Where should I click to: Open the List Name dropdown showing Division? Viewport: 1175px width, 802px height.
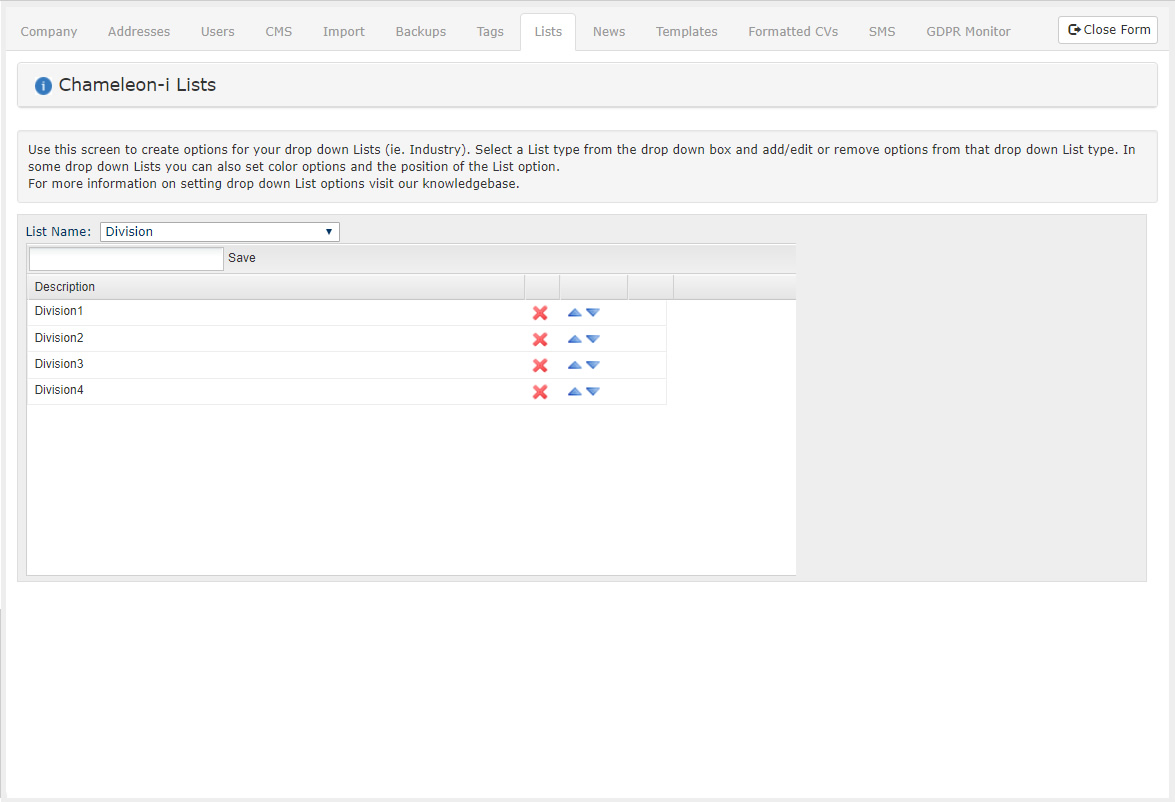[x=220, y=232]
